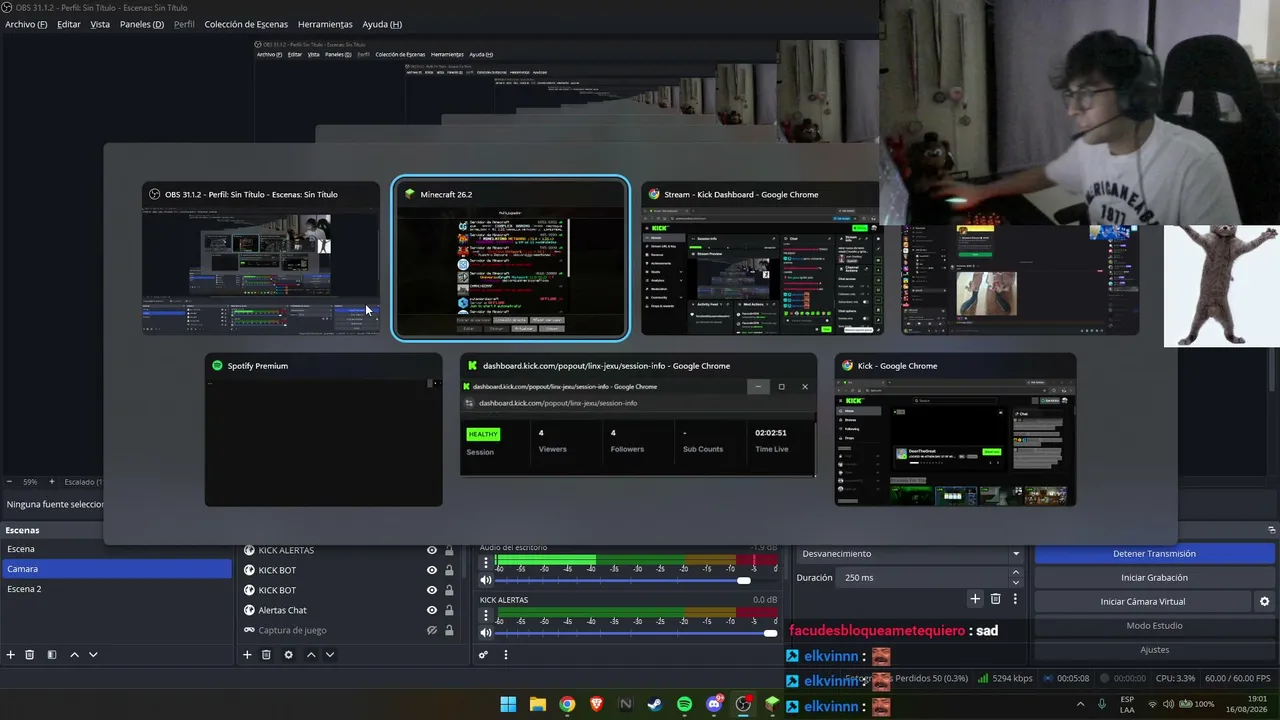Remove the selected source with trash icon

tap(266, 655)
